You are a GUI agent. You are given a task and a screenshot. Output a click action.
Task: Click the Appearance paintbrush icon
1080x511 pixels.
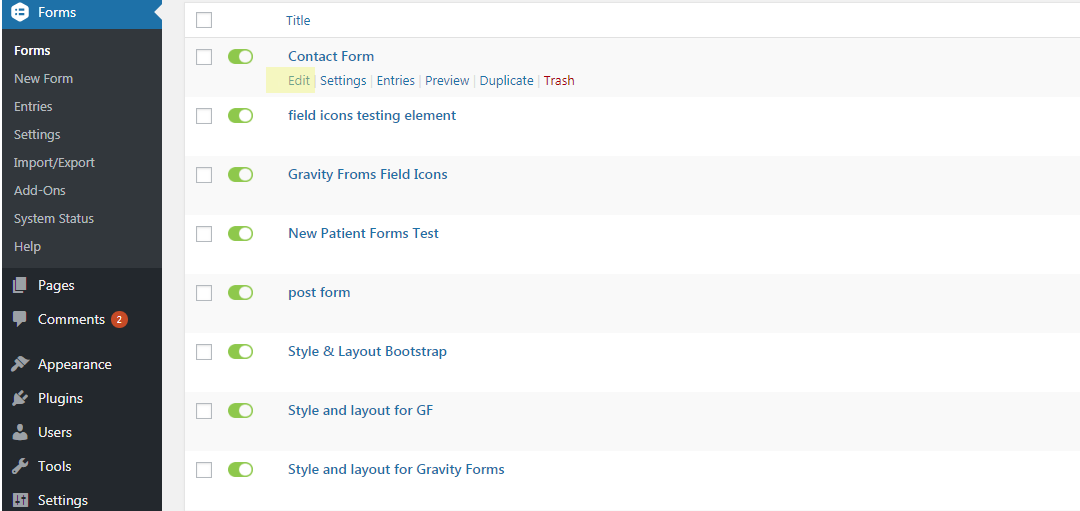[x=19, y=365]
